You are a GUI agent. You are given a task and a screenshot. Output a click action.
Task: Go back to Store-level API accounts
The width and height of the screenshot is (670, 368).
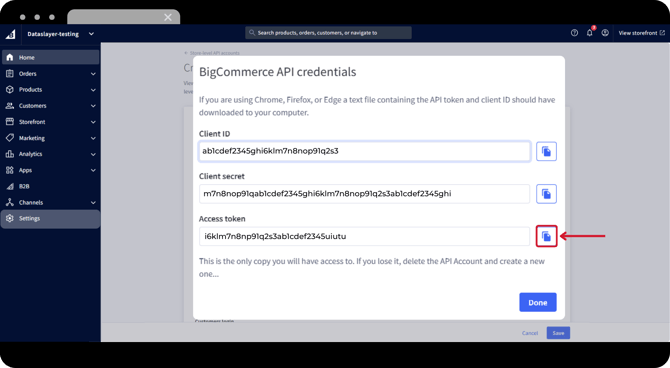212,53
